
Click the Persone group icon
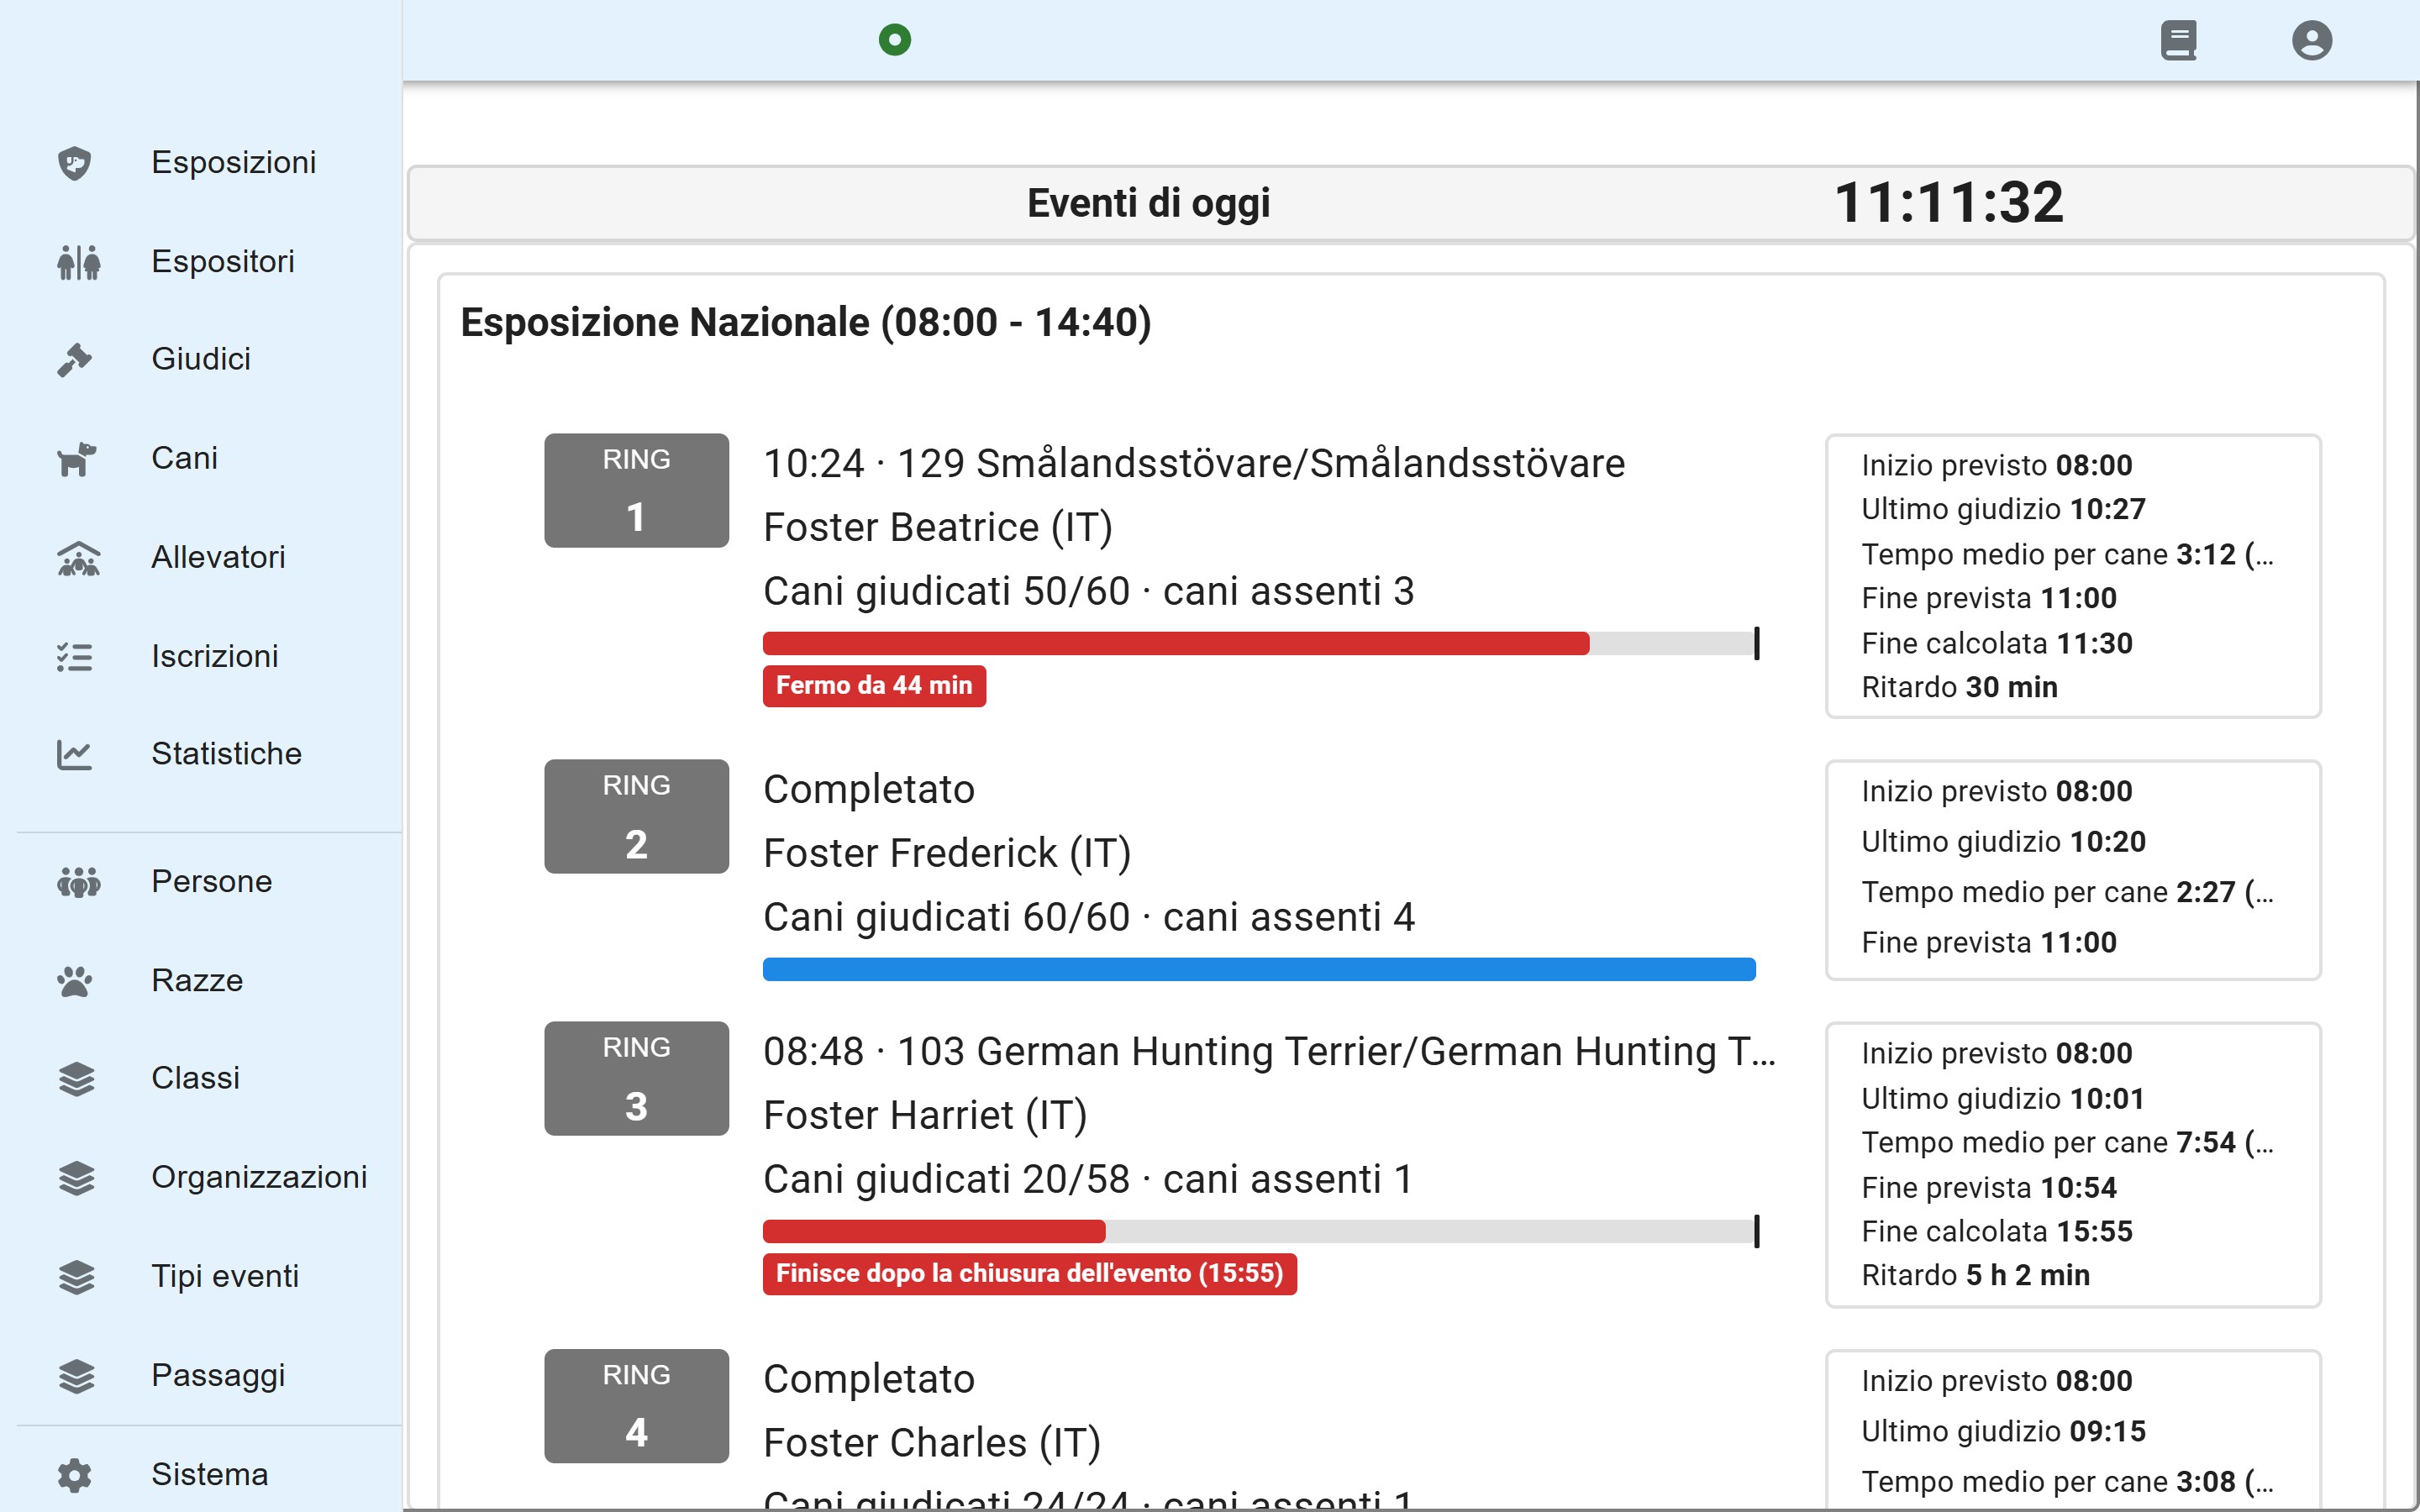coord(78,882)
